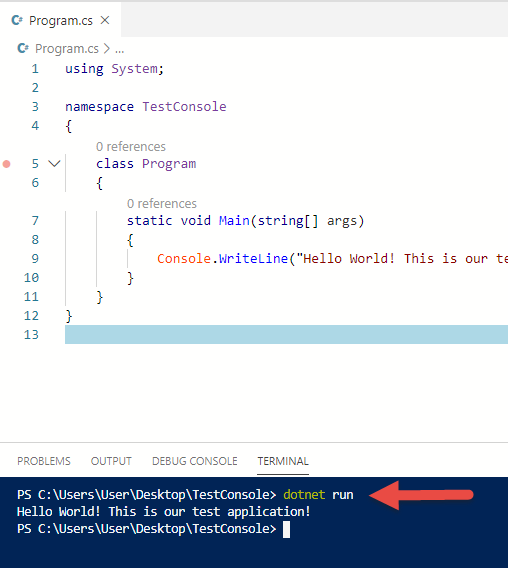Click the C# file icon in Program.cs tab

pyautogui.click(x=17, y=20)
